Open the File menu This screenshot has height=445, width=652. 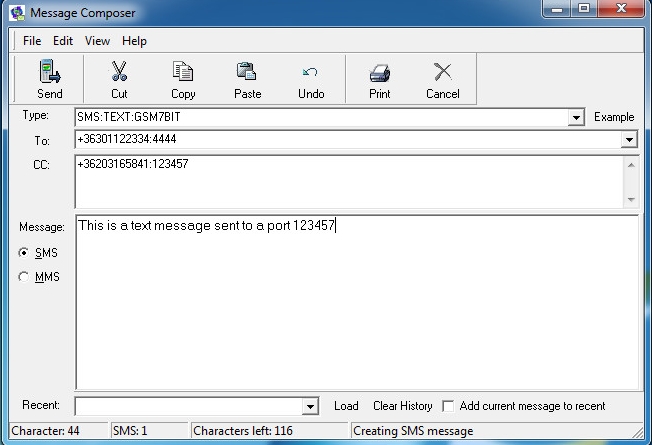[32, 41]
